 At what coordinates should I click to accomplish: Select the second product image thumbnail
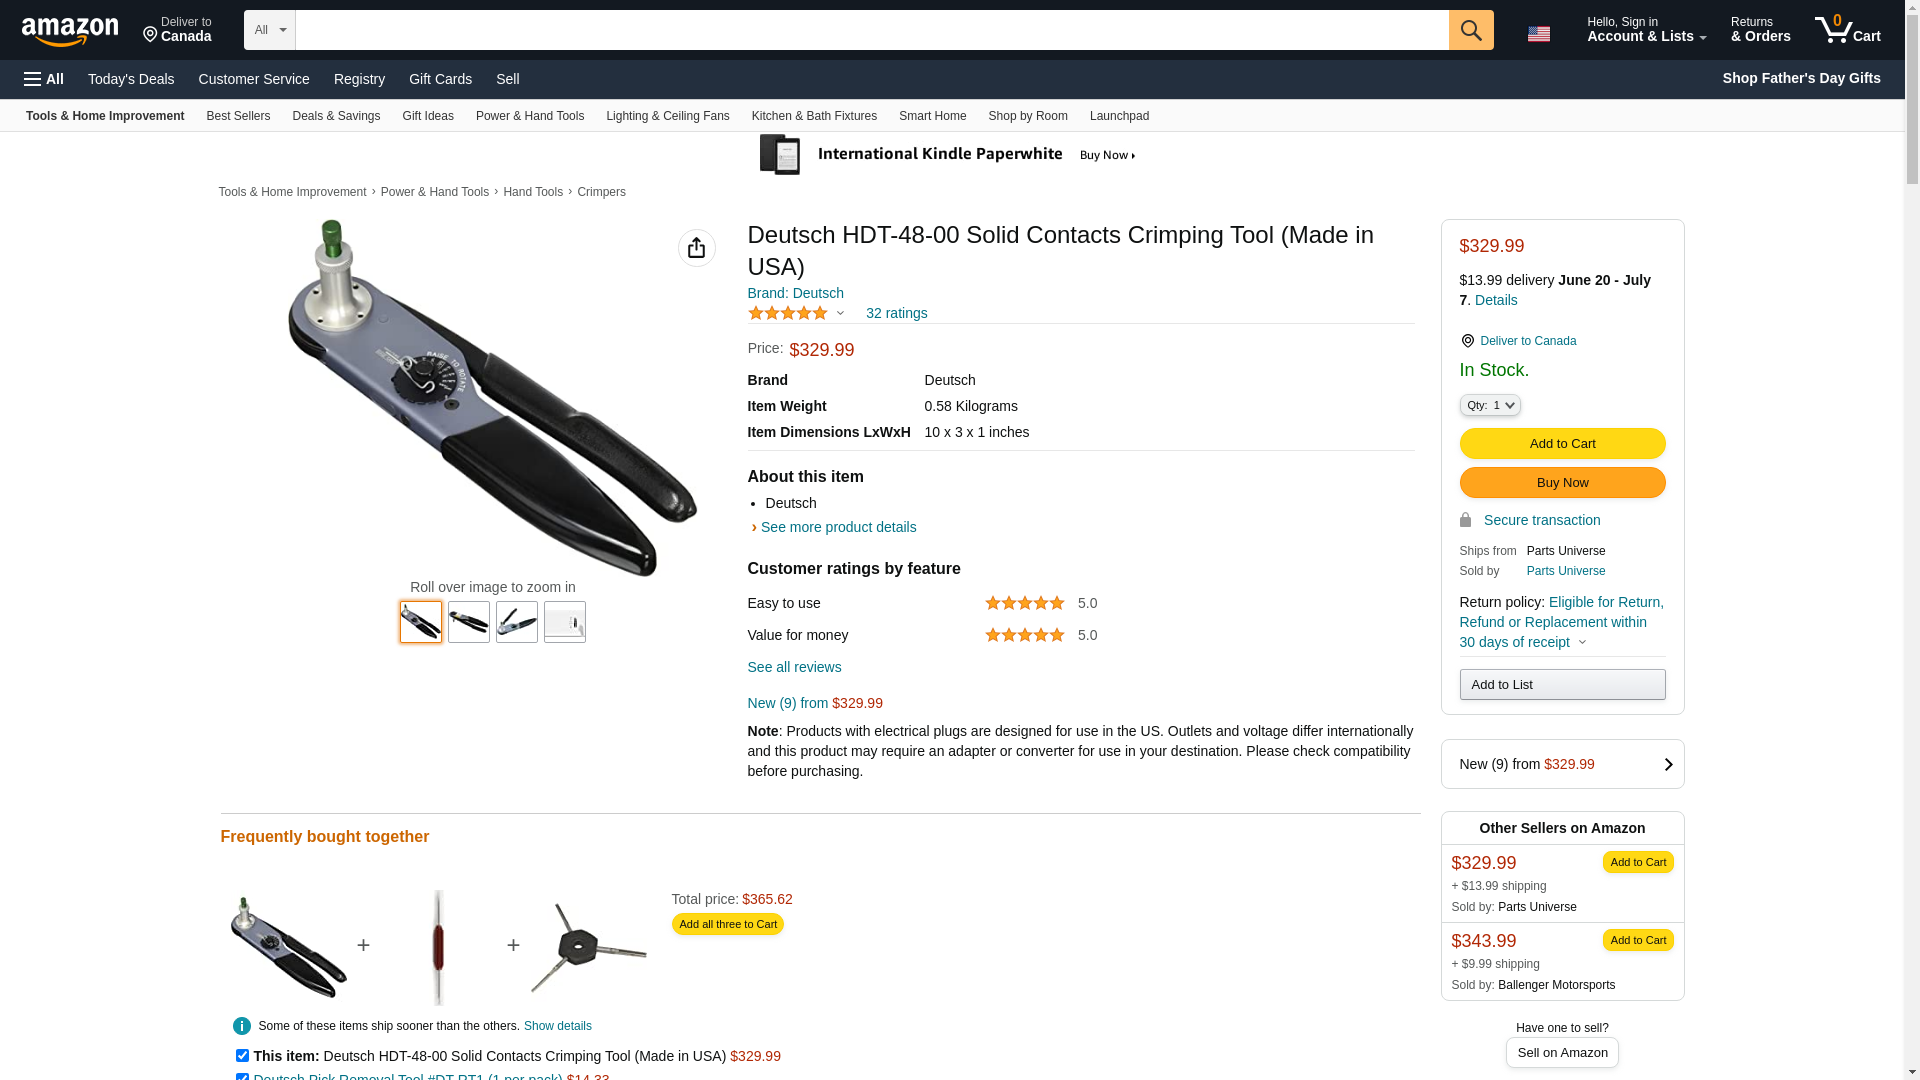pyautogui.click(x=468, y=622)
